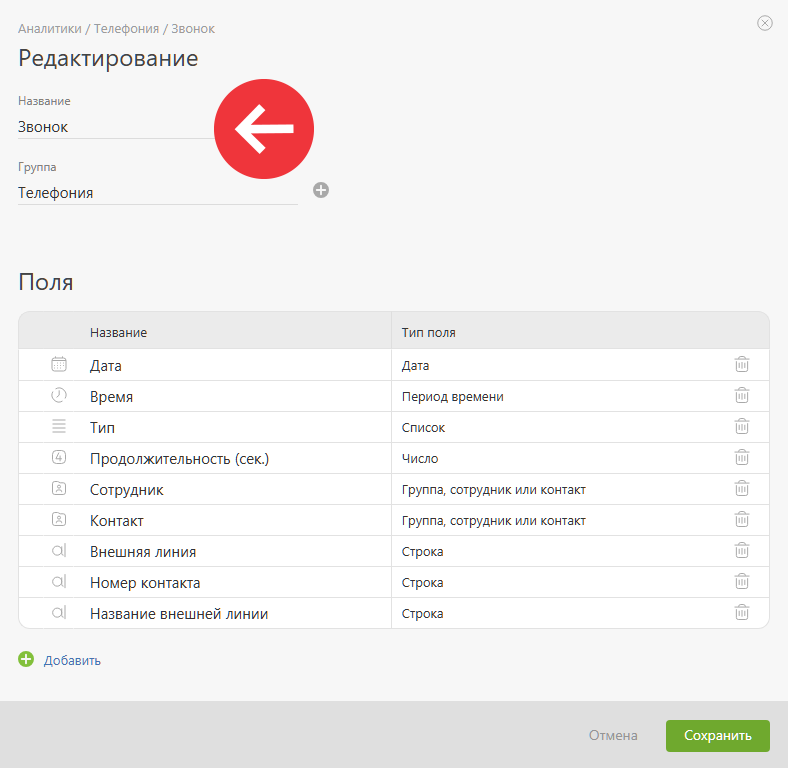
Task: Click Звонок in the breadcrumb
Action: pos(193,29)
